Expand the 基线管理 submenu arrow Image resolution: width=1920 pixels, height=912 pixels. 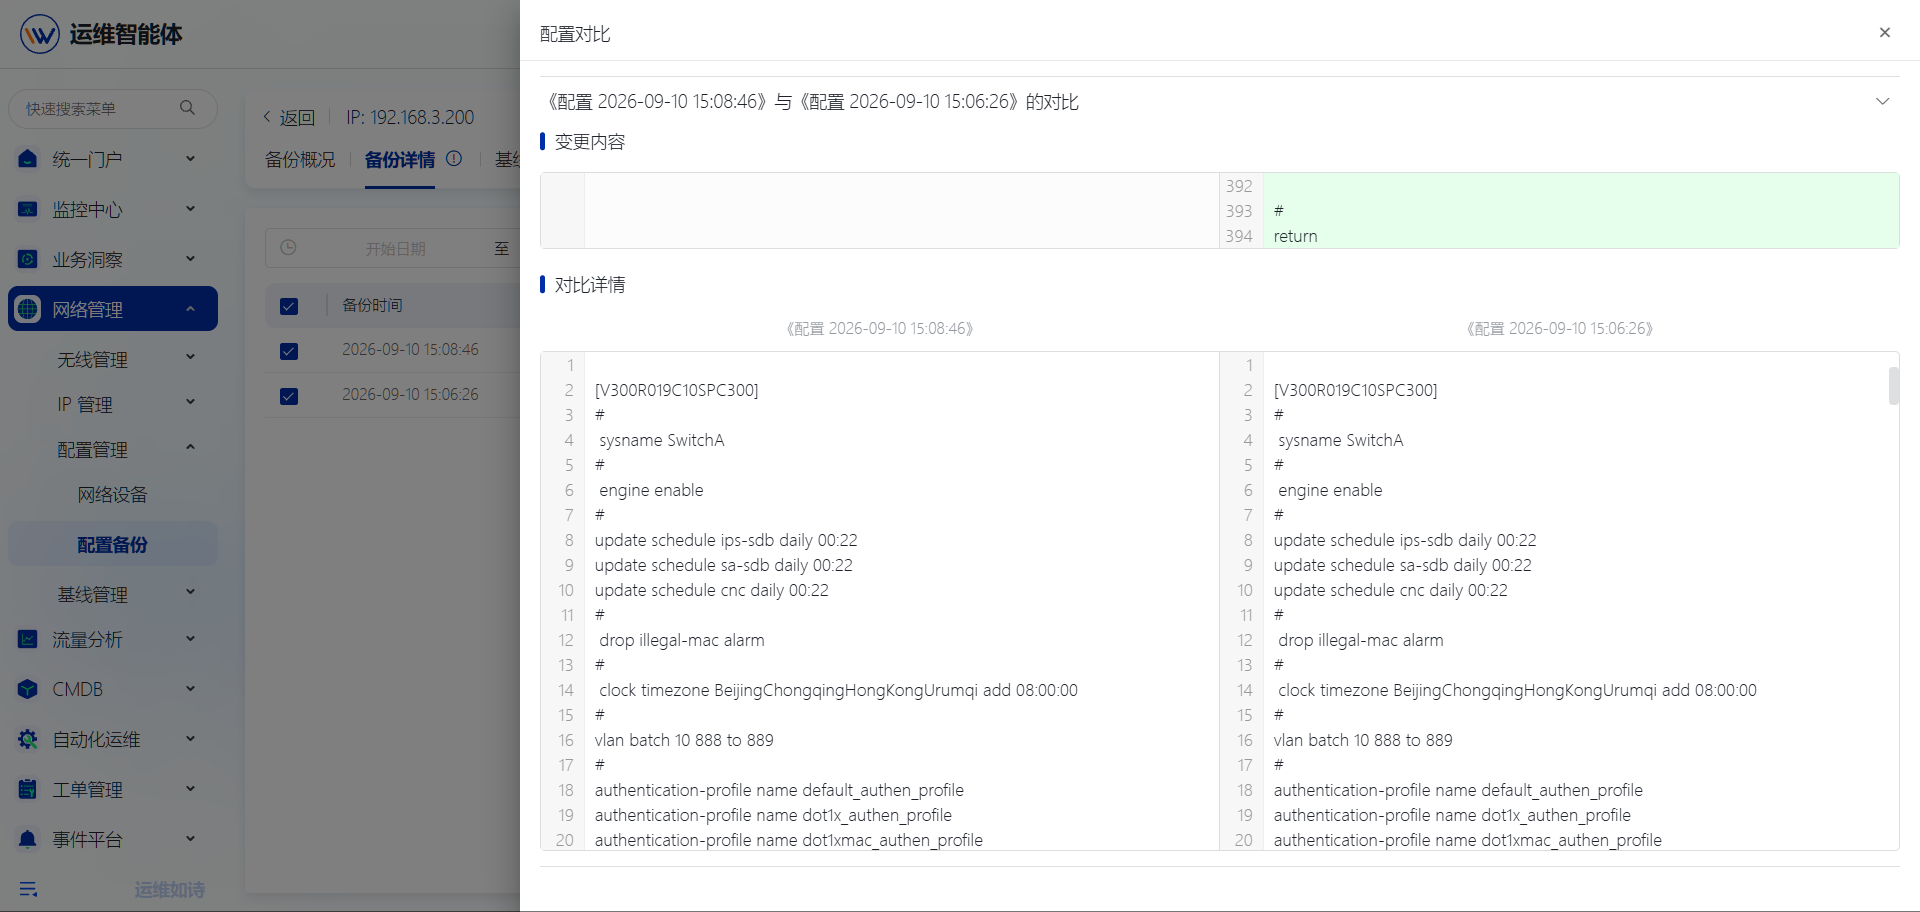point(190,592)
